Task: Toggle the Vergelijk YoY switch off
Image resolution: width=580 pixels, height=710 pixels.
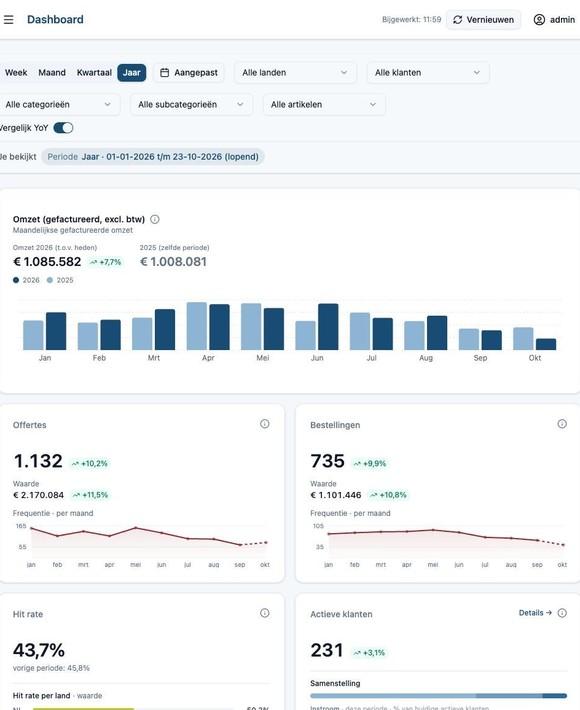Action: [x=63, y=128]
